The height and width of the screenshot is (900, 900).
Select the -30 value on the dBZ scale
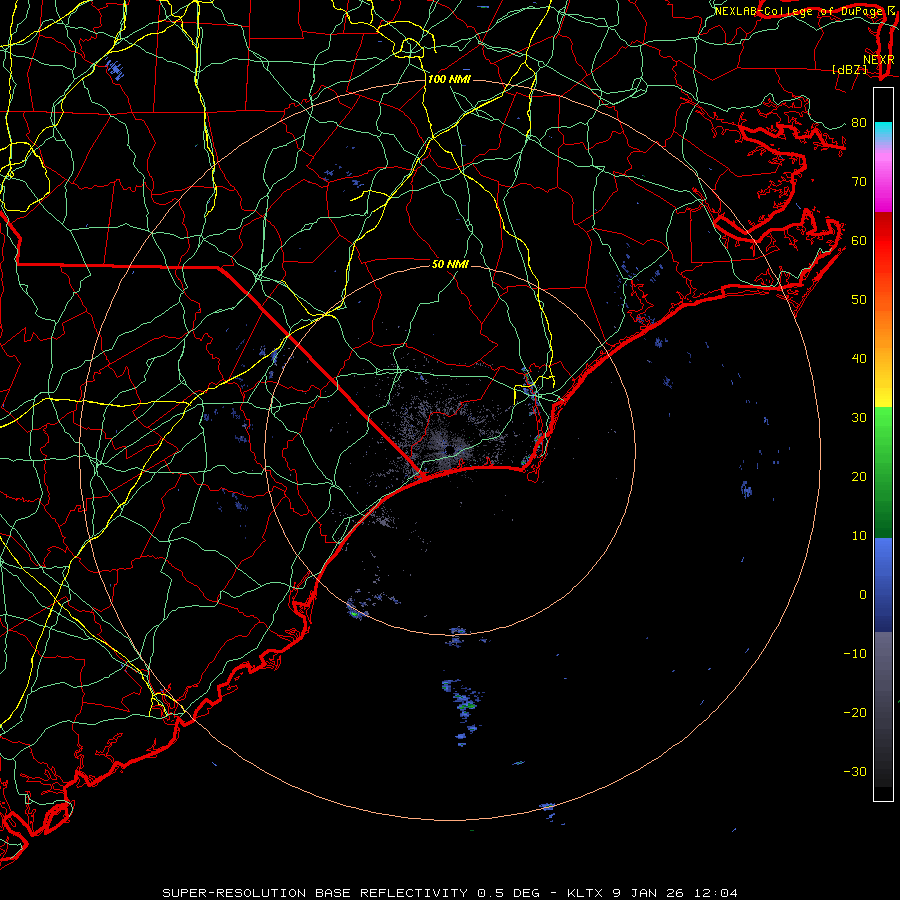(855, 771)
